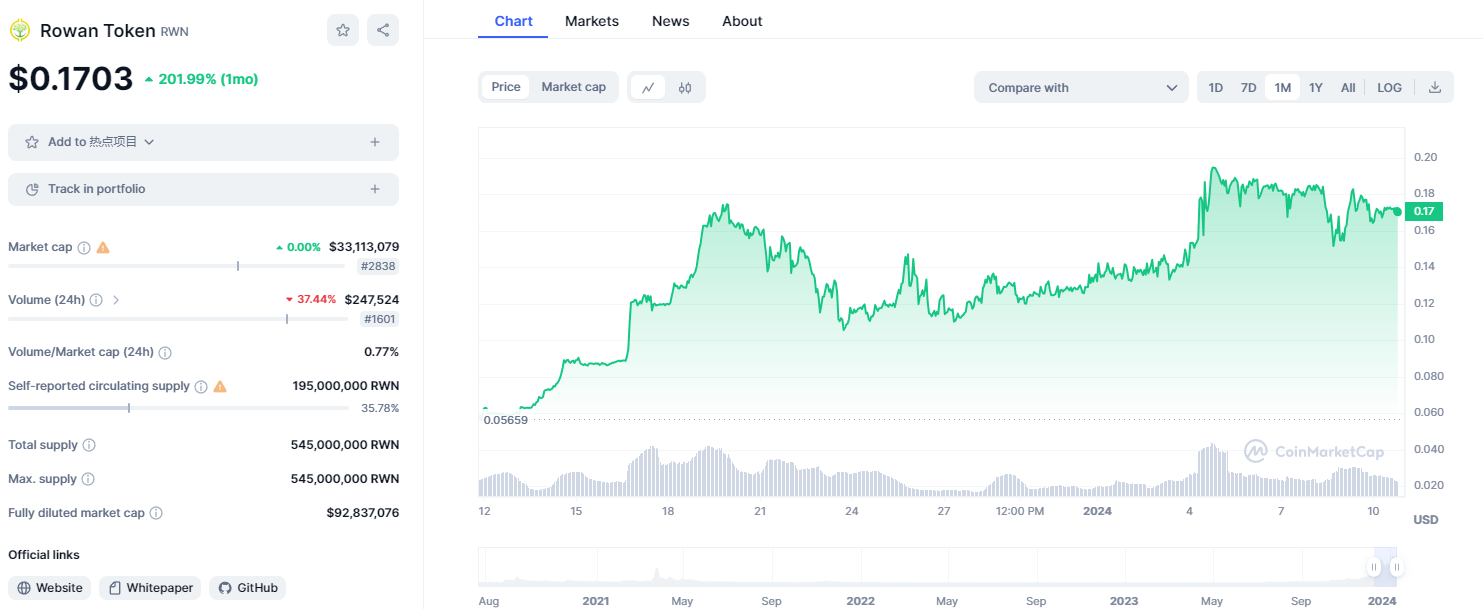Click the 35.78% supply percentage

tap(380, 408)
